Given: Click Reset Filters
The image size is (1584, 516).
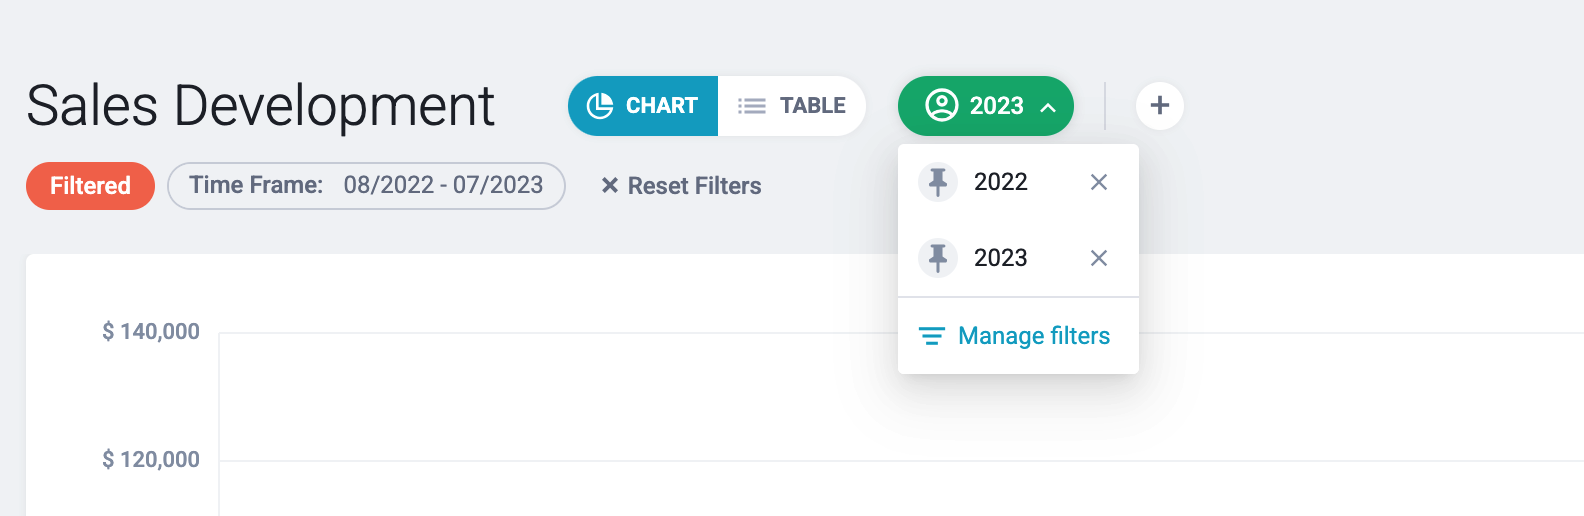Looking at the screenshot, I should [x=681, y=186].
